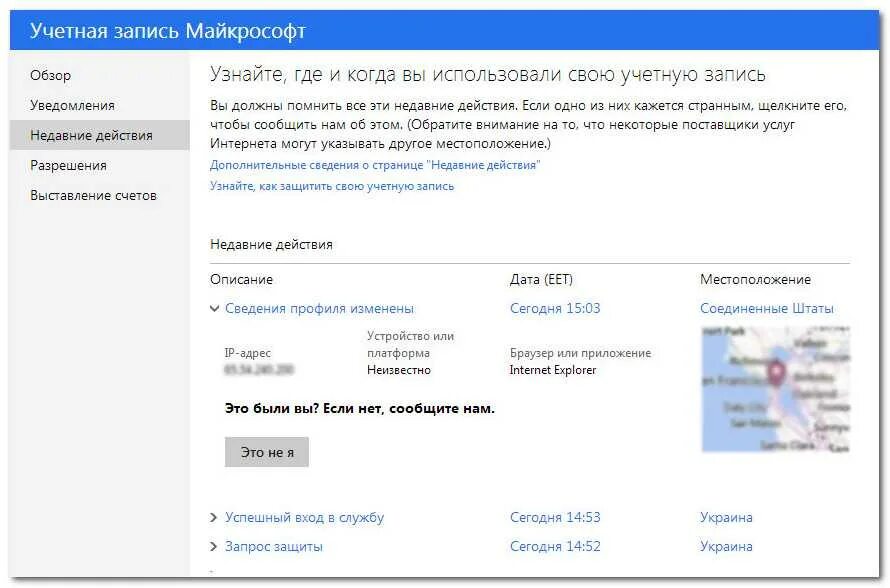Click Украина in the Запрос защиты row
Screen dimensions: 890x588
point(726,547)
